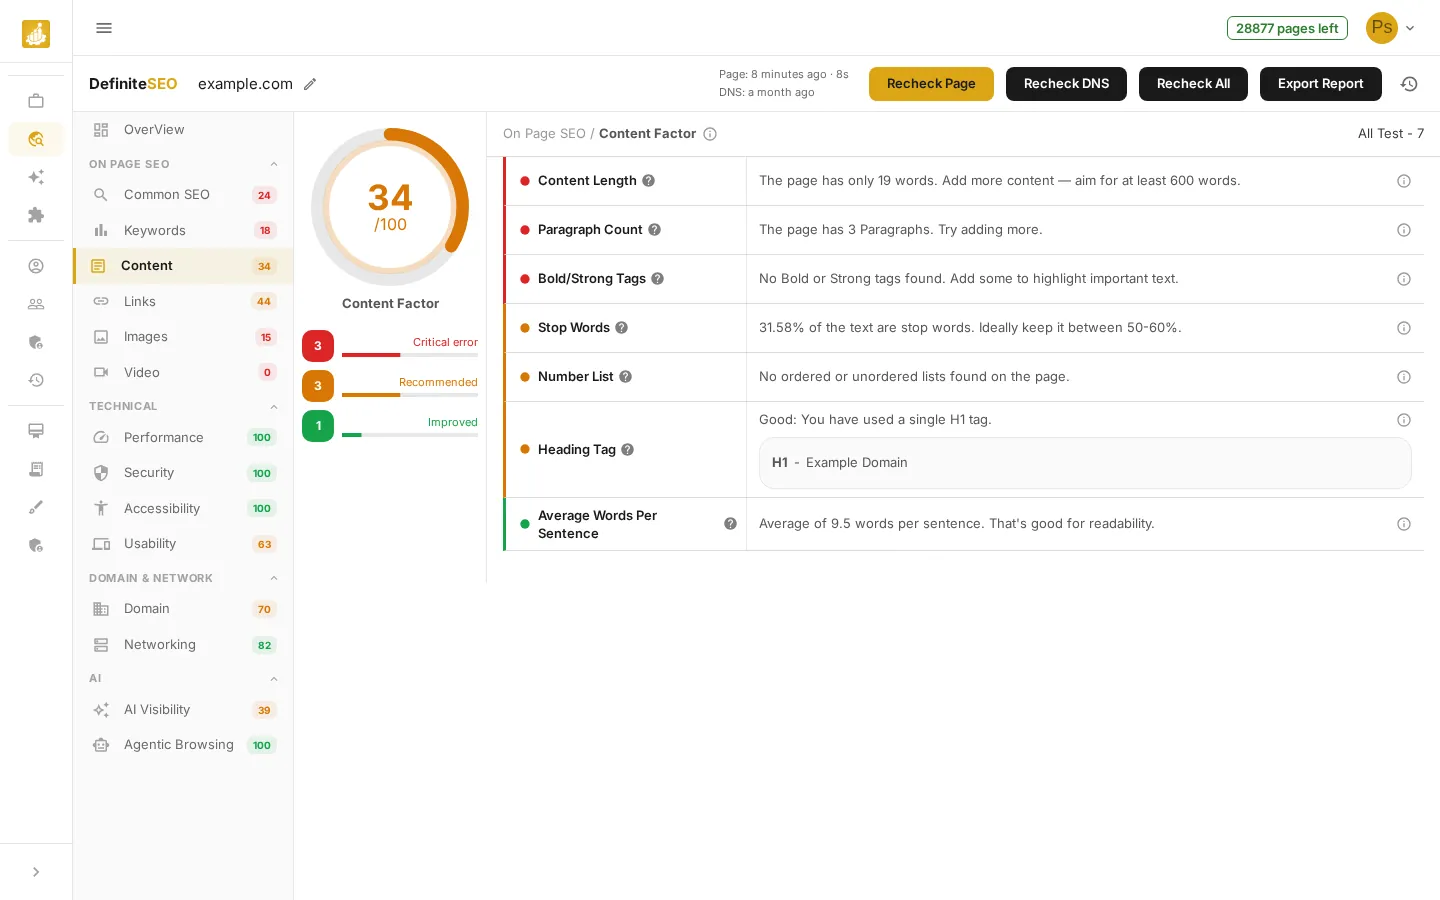Go to Common SEO in the sidebar

[184, 195]
